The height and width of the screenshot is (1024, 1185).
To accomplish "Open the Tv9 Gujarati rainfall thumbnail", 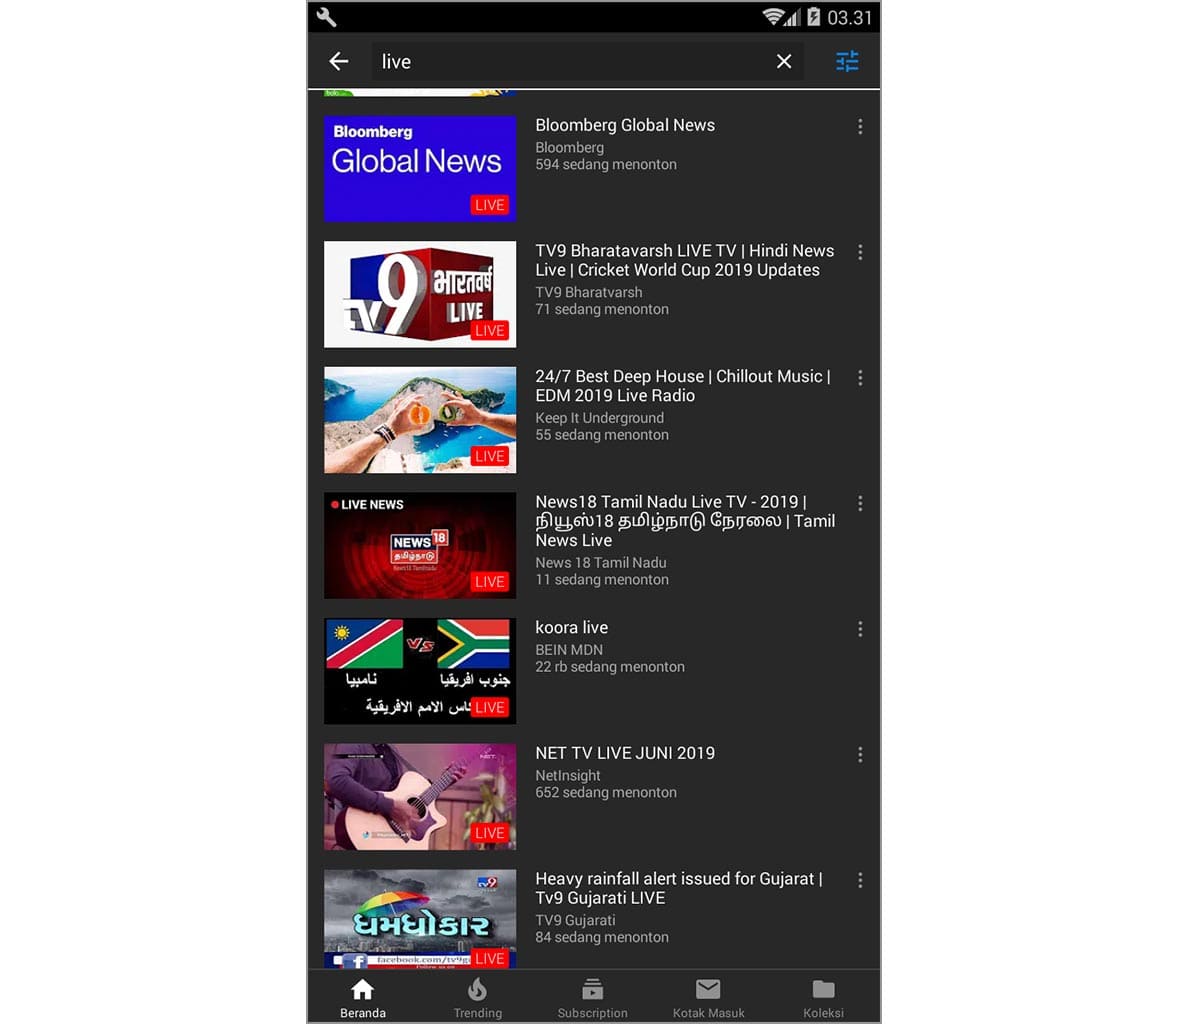I will [420, 919].
